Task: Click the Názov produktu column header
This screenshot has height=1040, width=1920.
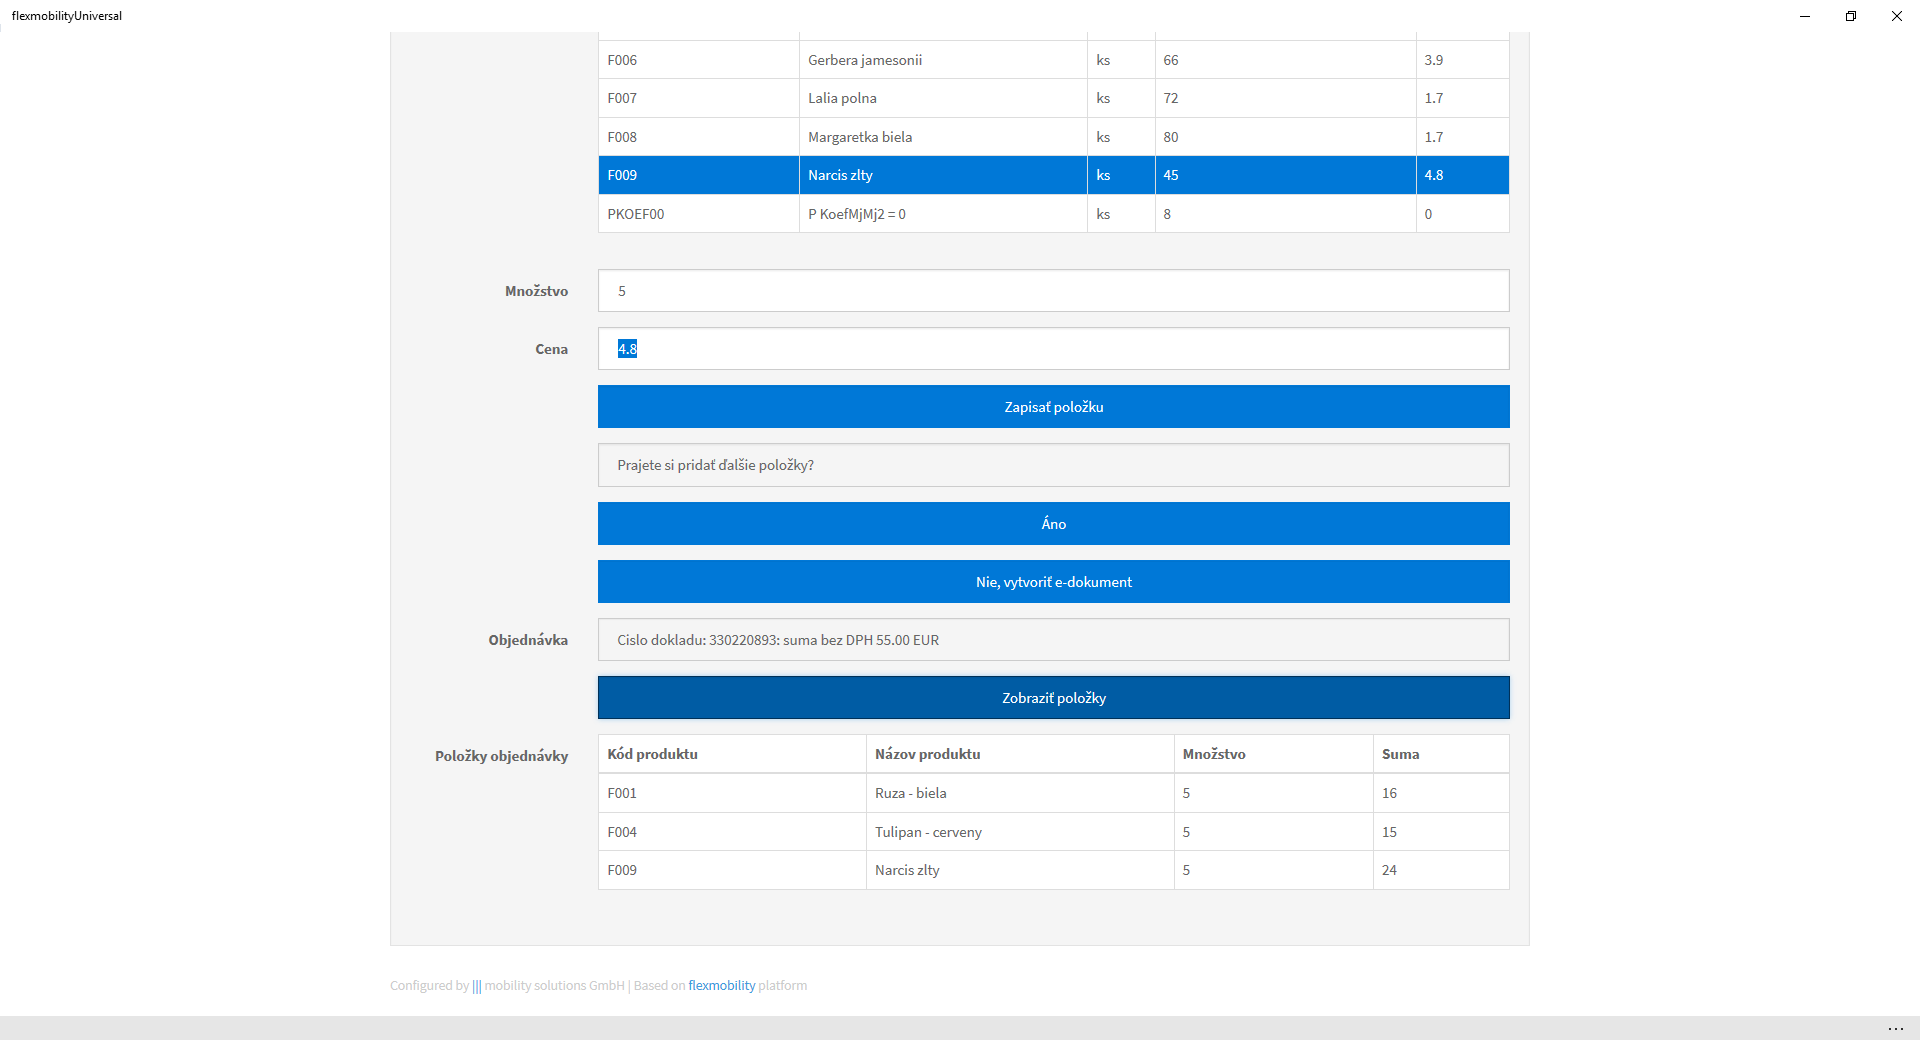Action: click(x=1020, y=754)
